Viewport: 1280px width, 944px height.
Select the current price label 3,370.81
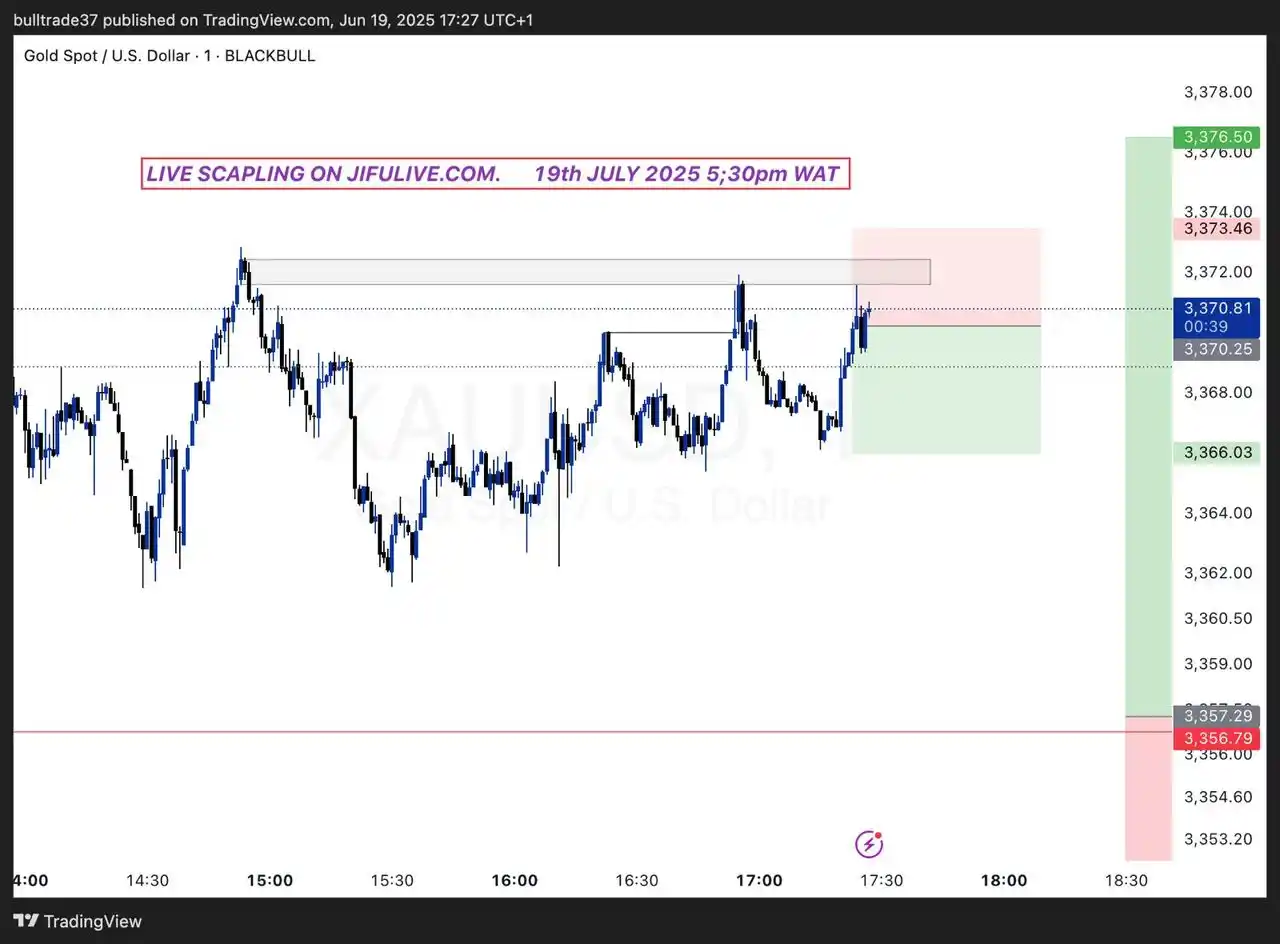(1217, 308)
